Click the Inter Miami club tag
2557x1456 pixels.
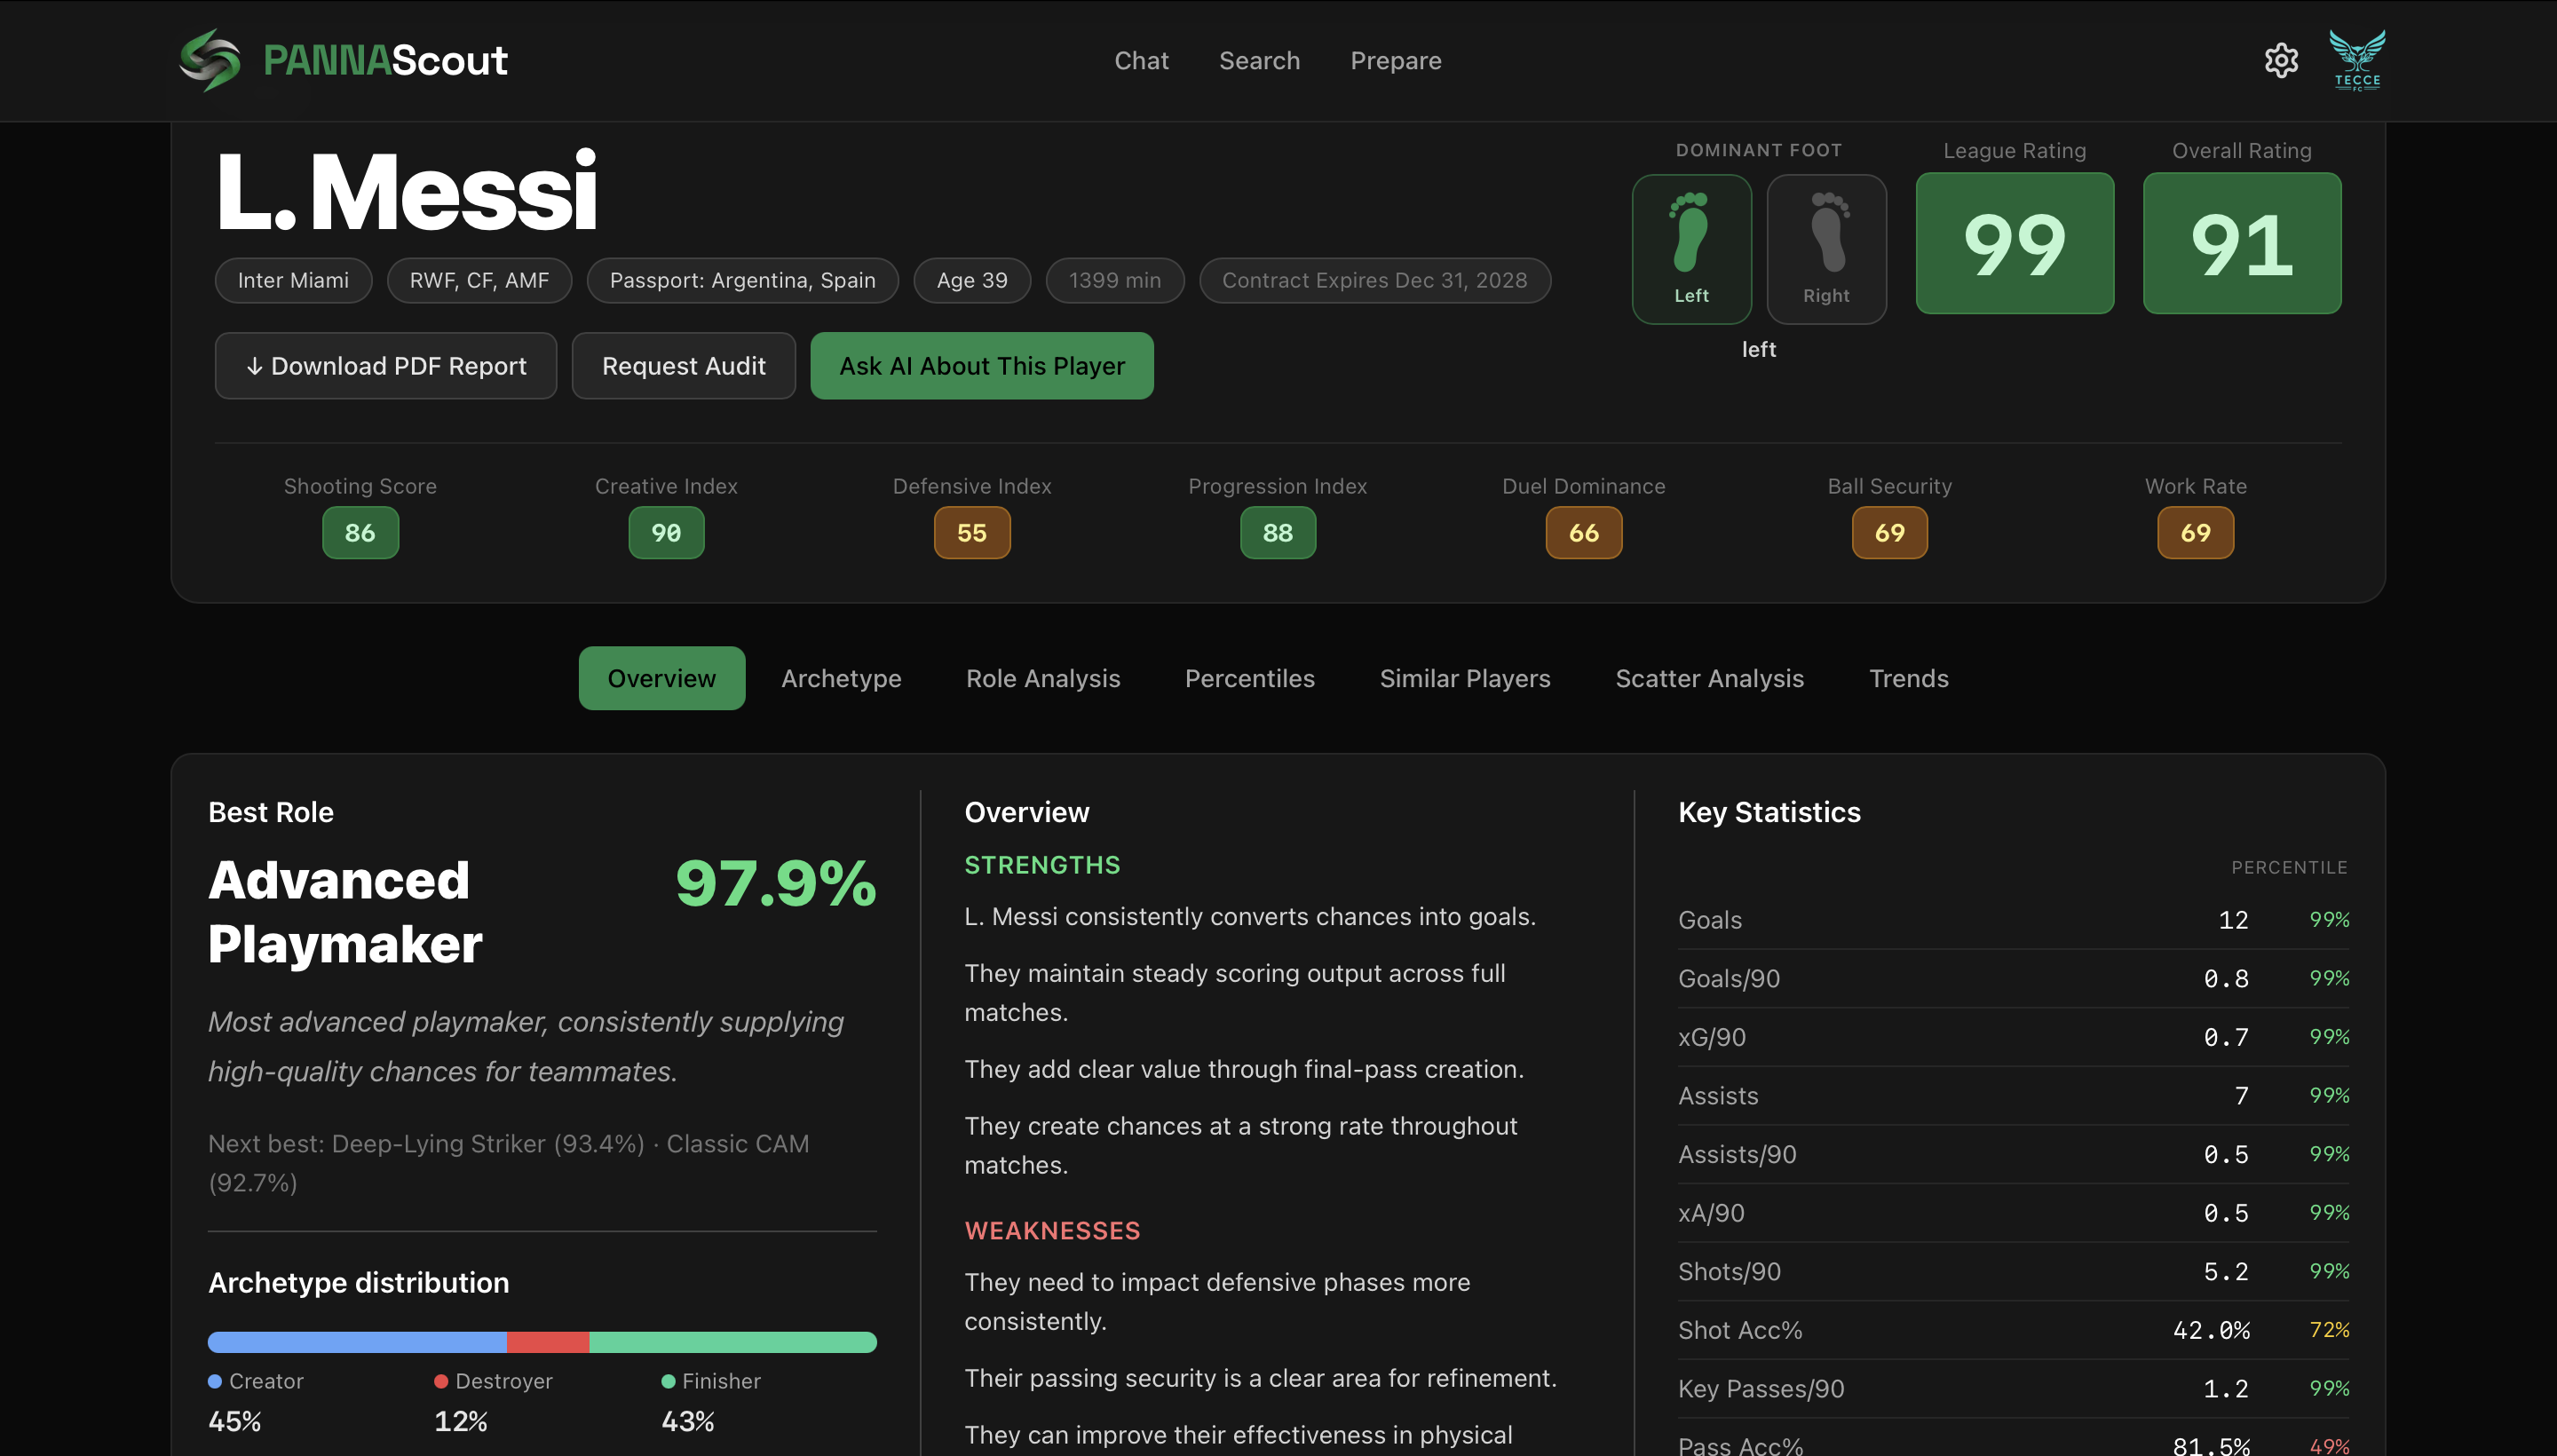293,280
